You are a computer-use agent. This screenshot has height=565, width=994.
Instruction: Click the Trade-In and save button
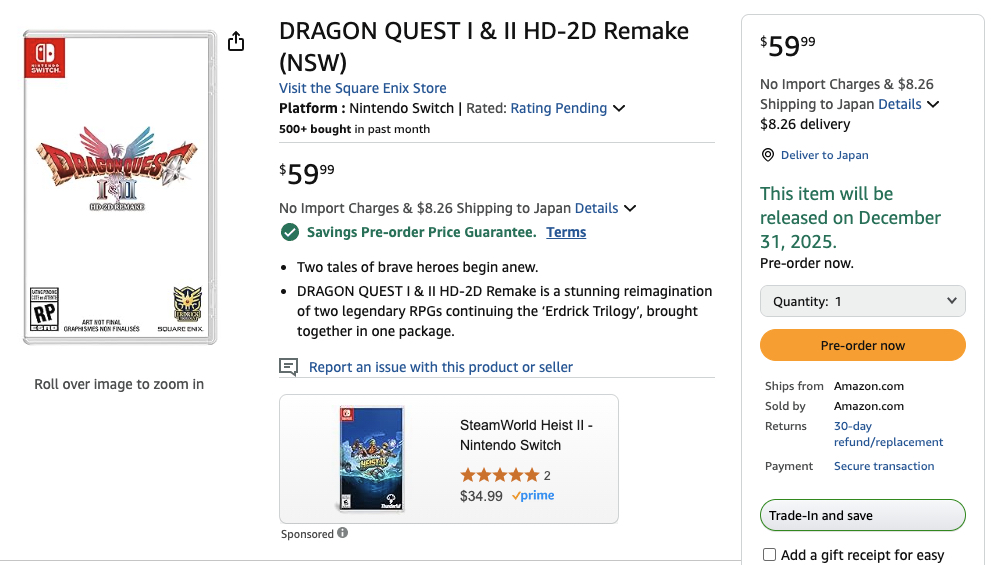(862, 515)
